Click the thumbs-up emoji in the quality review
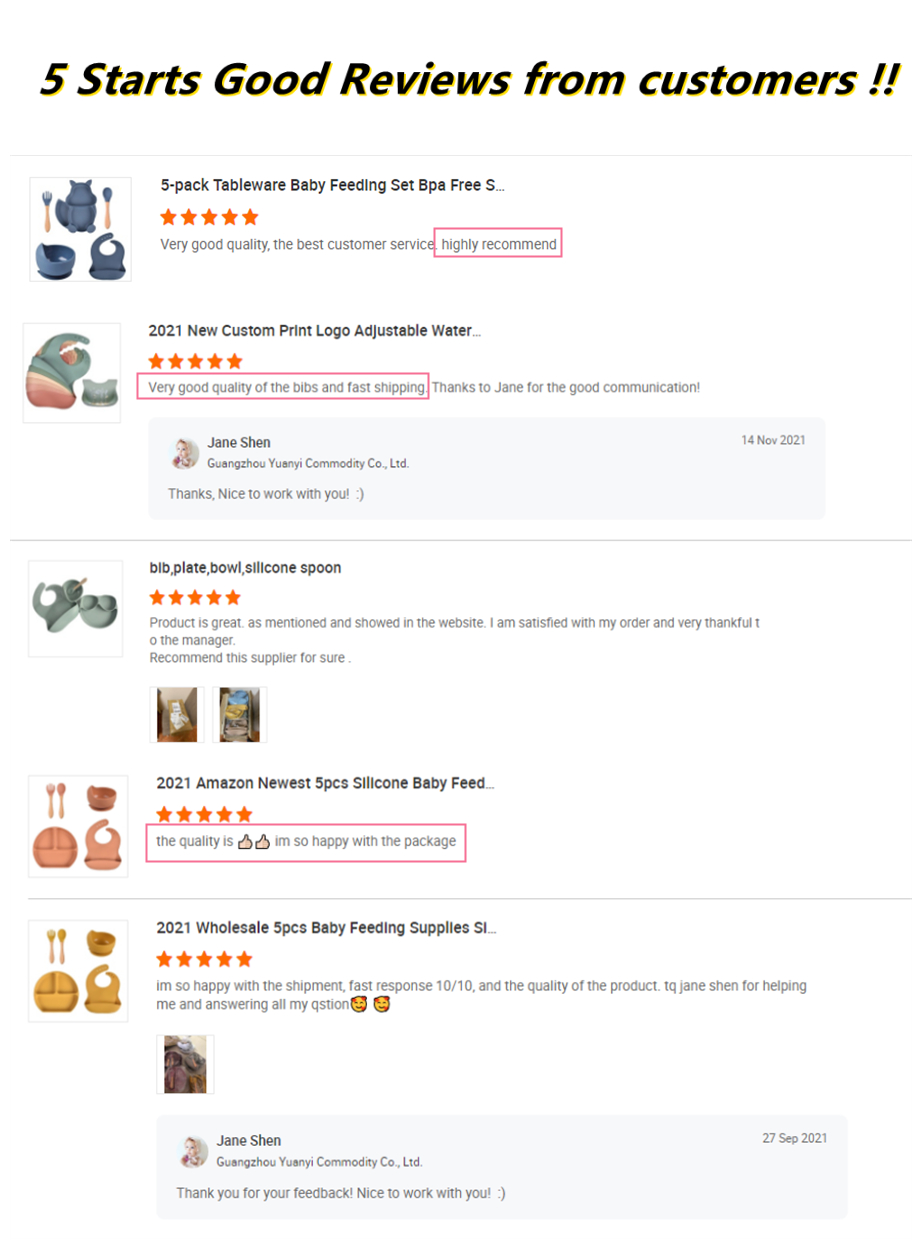This screenshot has height=1249, width=922. click(x=254, y=842)
